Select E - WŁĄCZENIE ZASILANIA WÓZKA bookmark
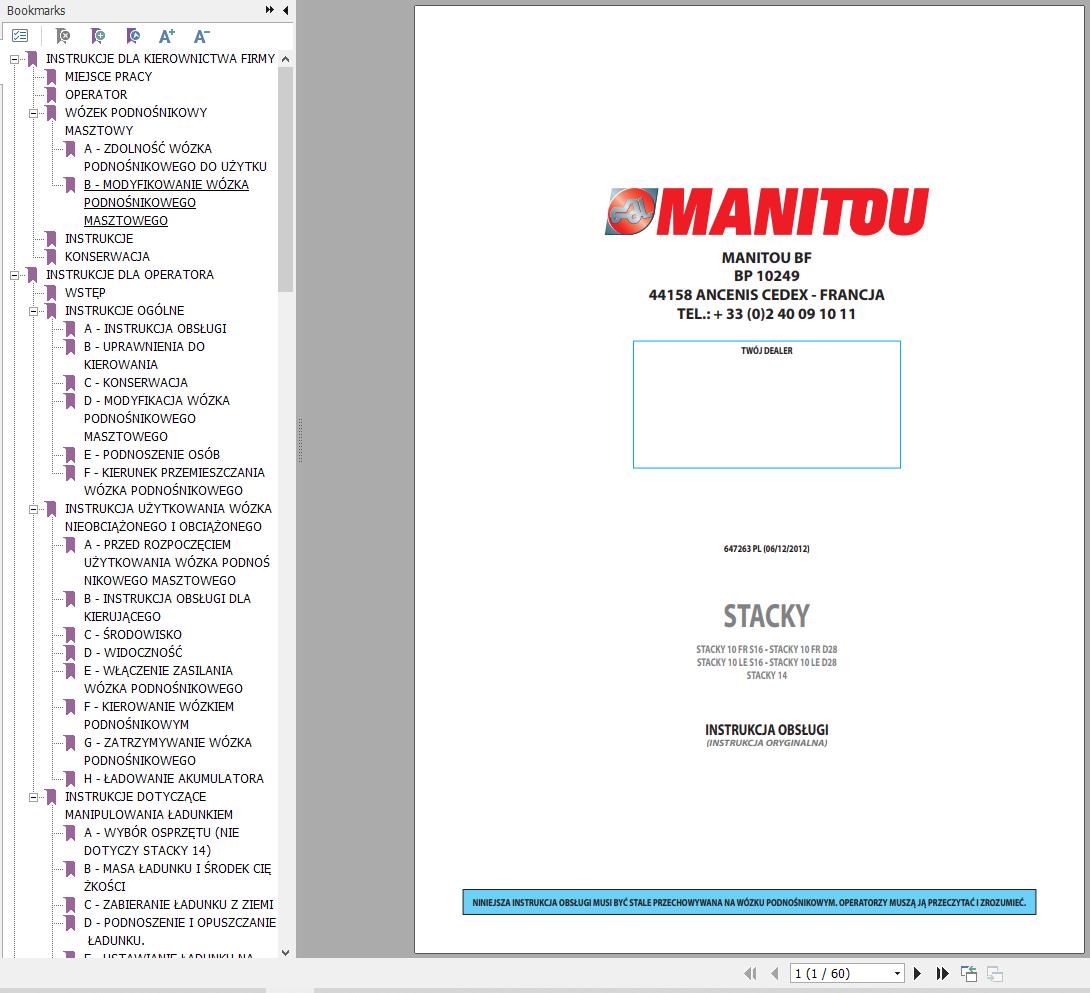 [163, 679]
